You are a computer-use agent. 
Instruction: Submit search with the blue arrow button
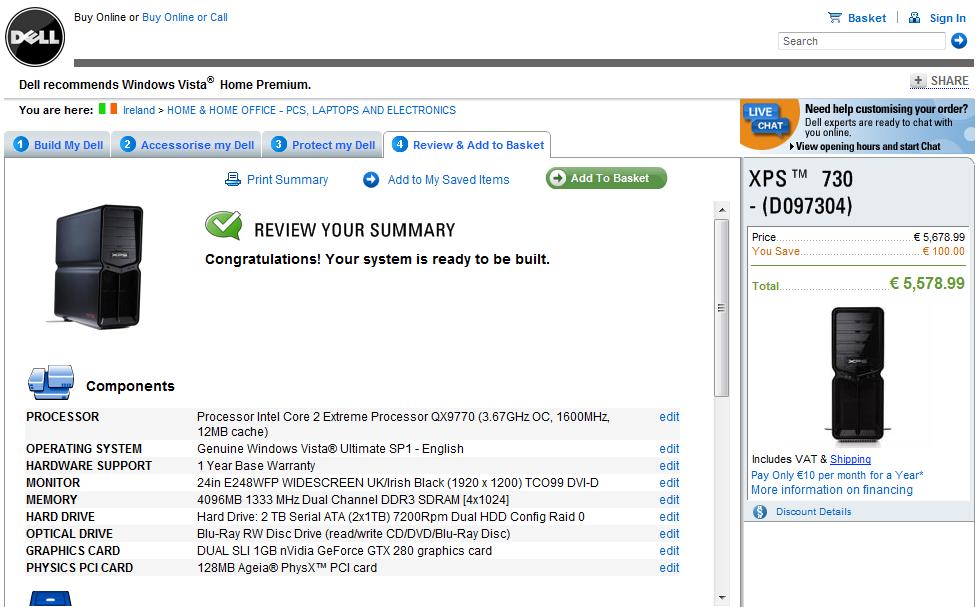(959, 41)
